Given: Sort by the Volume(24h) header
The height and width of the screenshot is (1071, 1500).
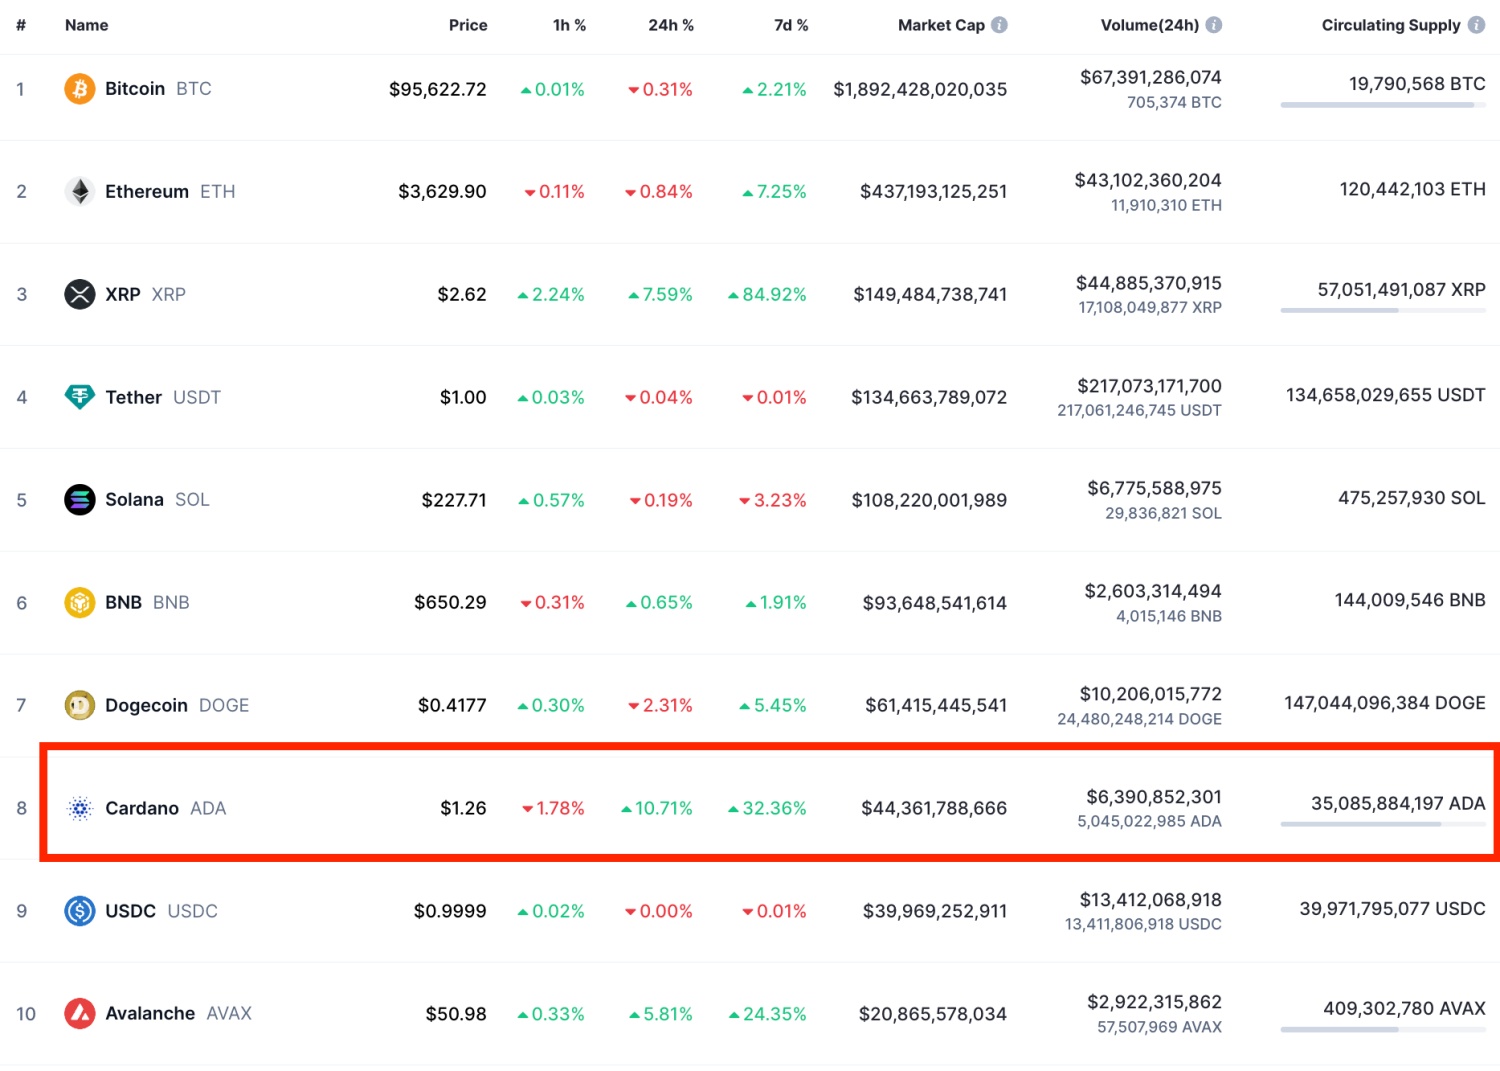Looking at the screenshot, I should (x=1150, y=25).
